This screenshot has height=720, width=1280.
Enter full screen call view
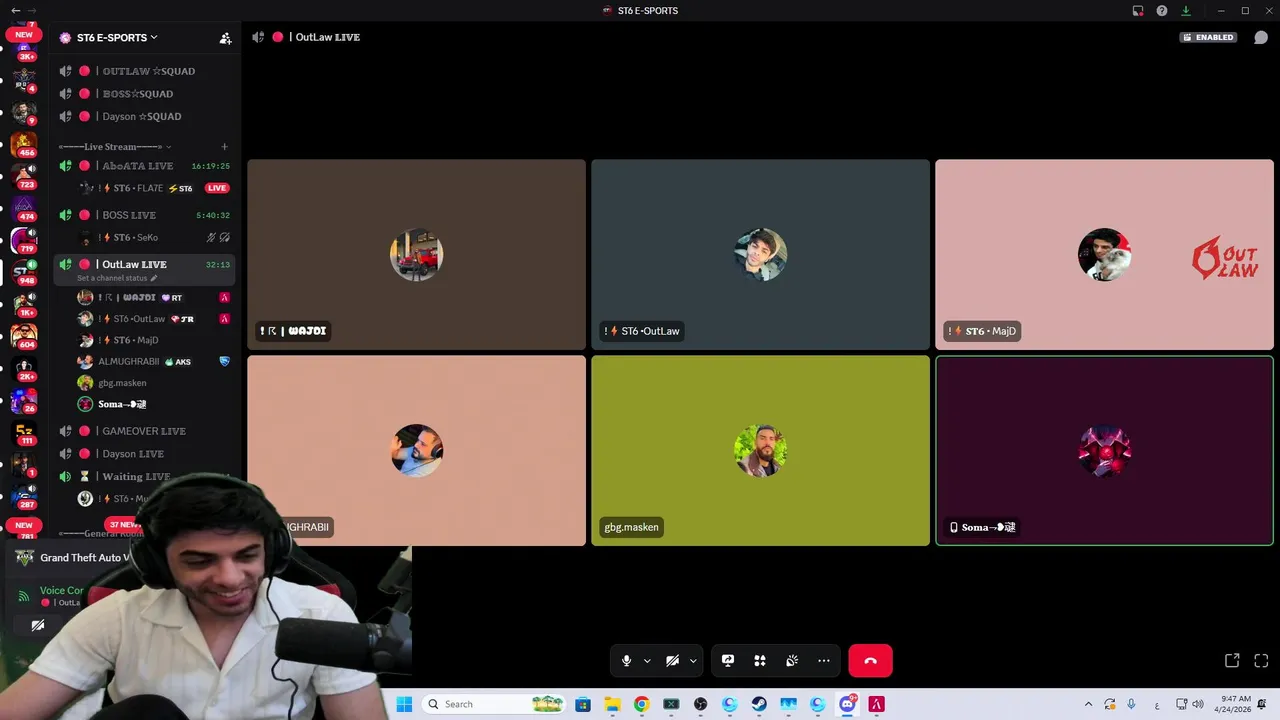coord(1261,661)
